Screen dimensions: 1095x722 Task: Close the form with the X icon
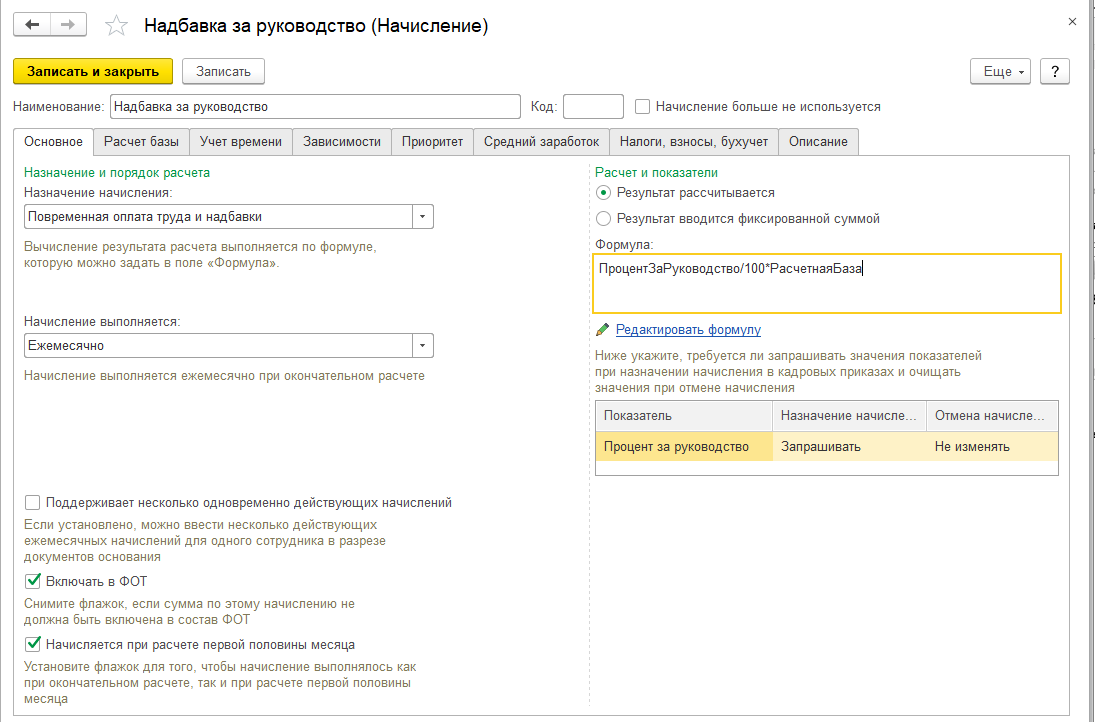(x=1073, y=20)
